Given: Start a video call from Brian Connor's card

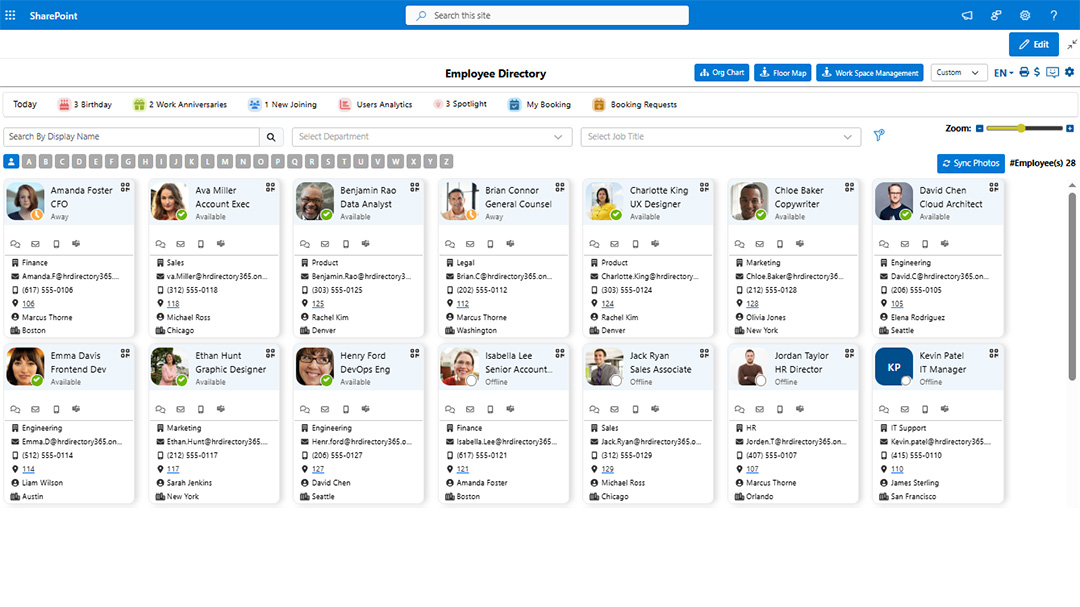Looking at the screenshot, I should [508, 243].
